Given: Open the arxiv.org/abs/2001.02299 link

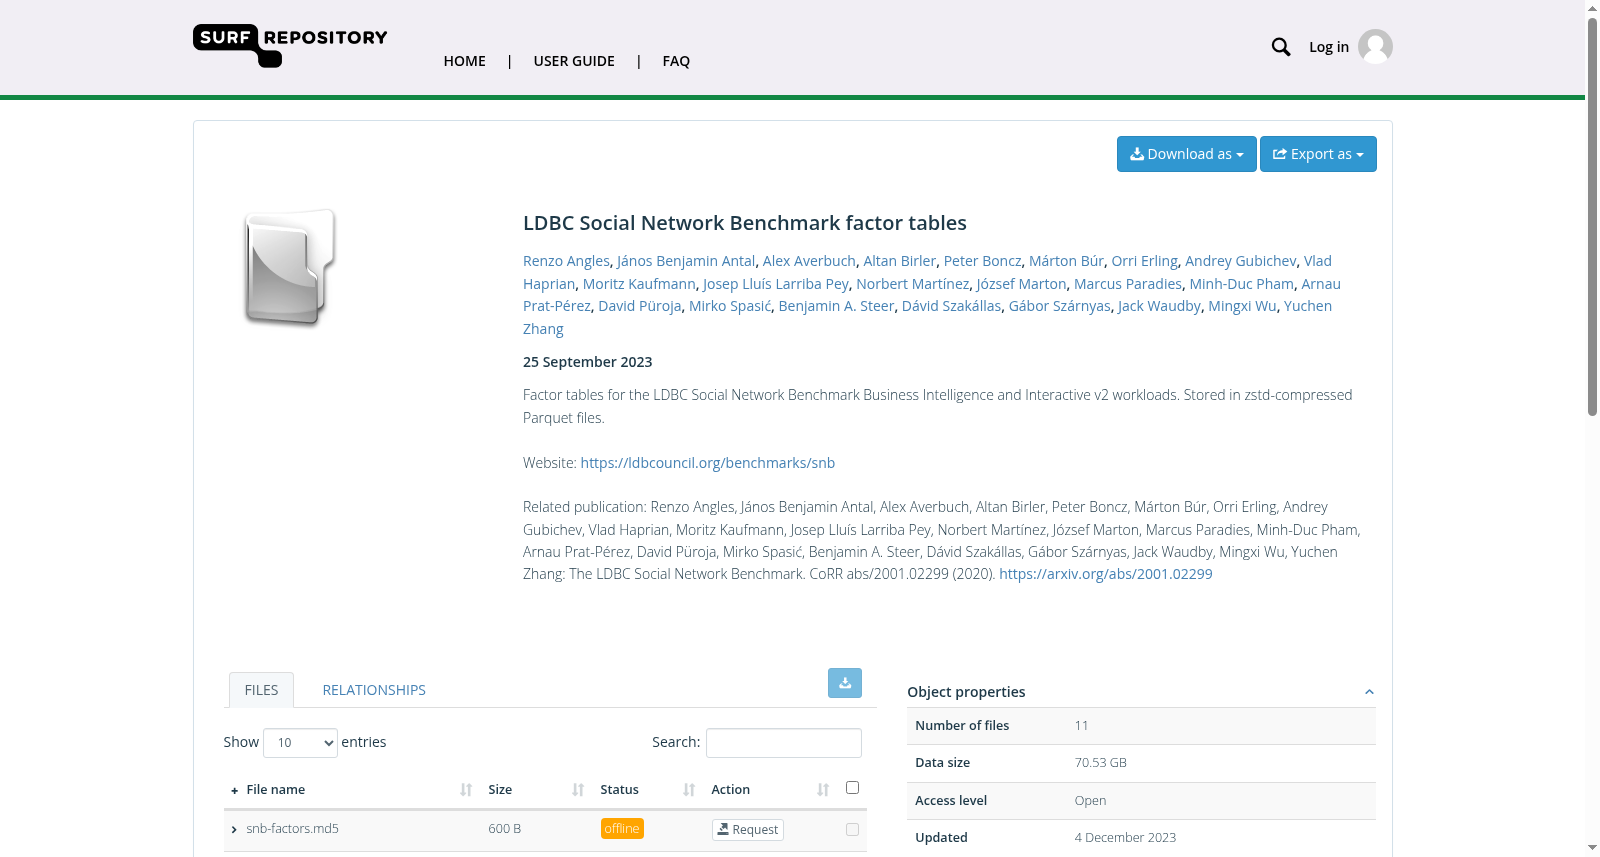Looking at the screenshot, I should pyautogui.click(x=1105, y=574).
